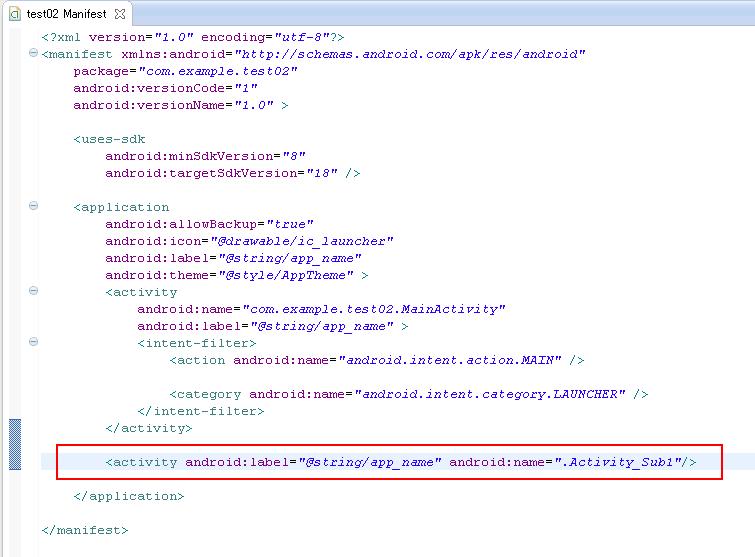Select the test02 Manifest editor tab

(67, 14)
